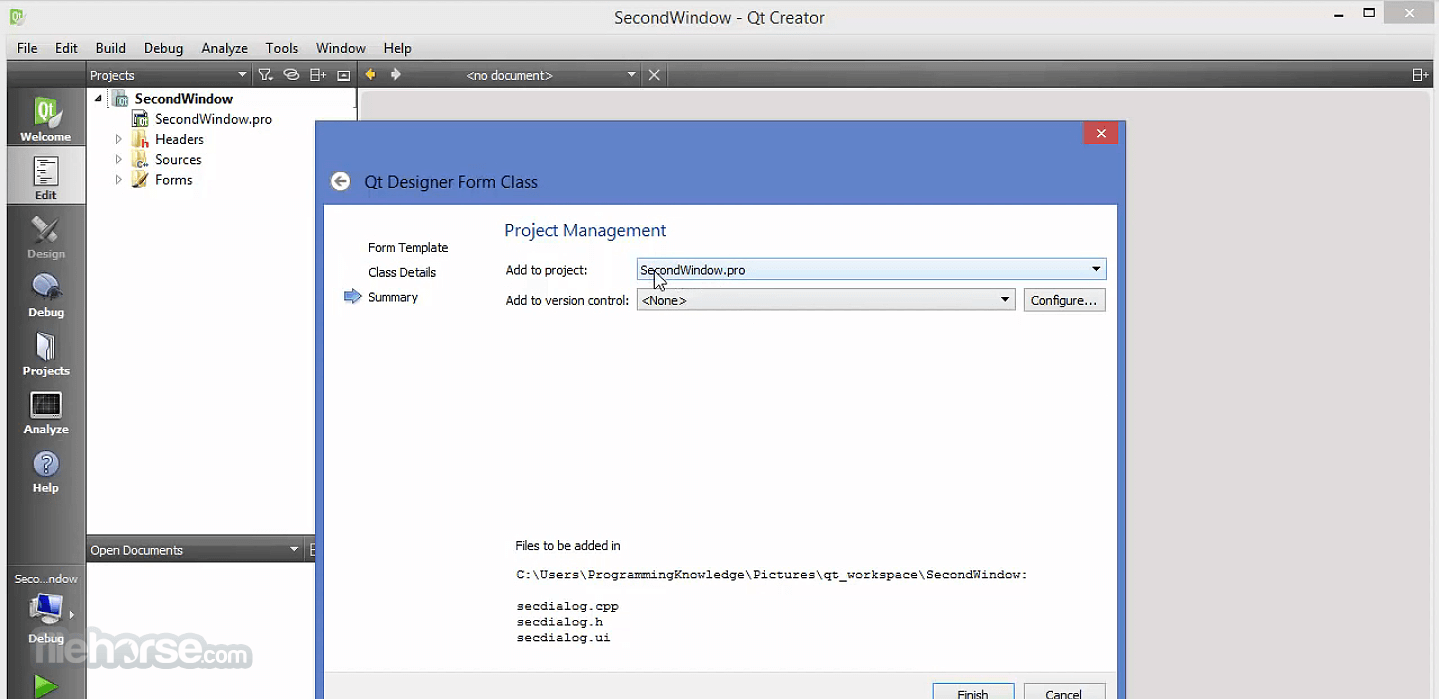
Task: Select the Class Details wizard step
Action: pos(402,272)
